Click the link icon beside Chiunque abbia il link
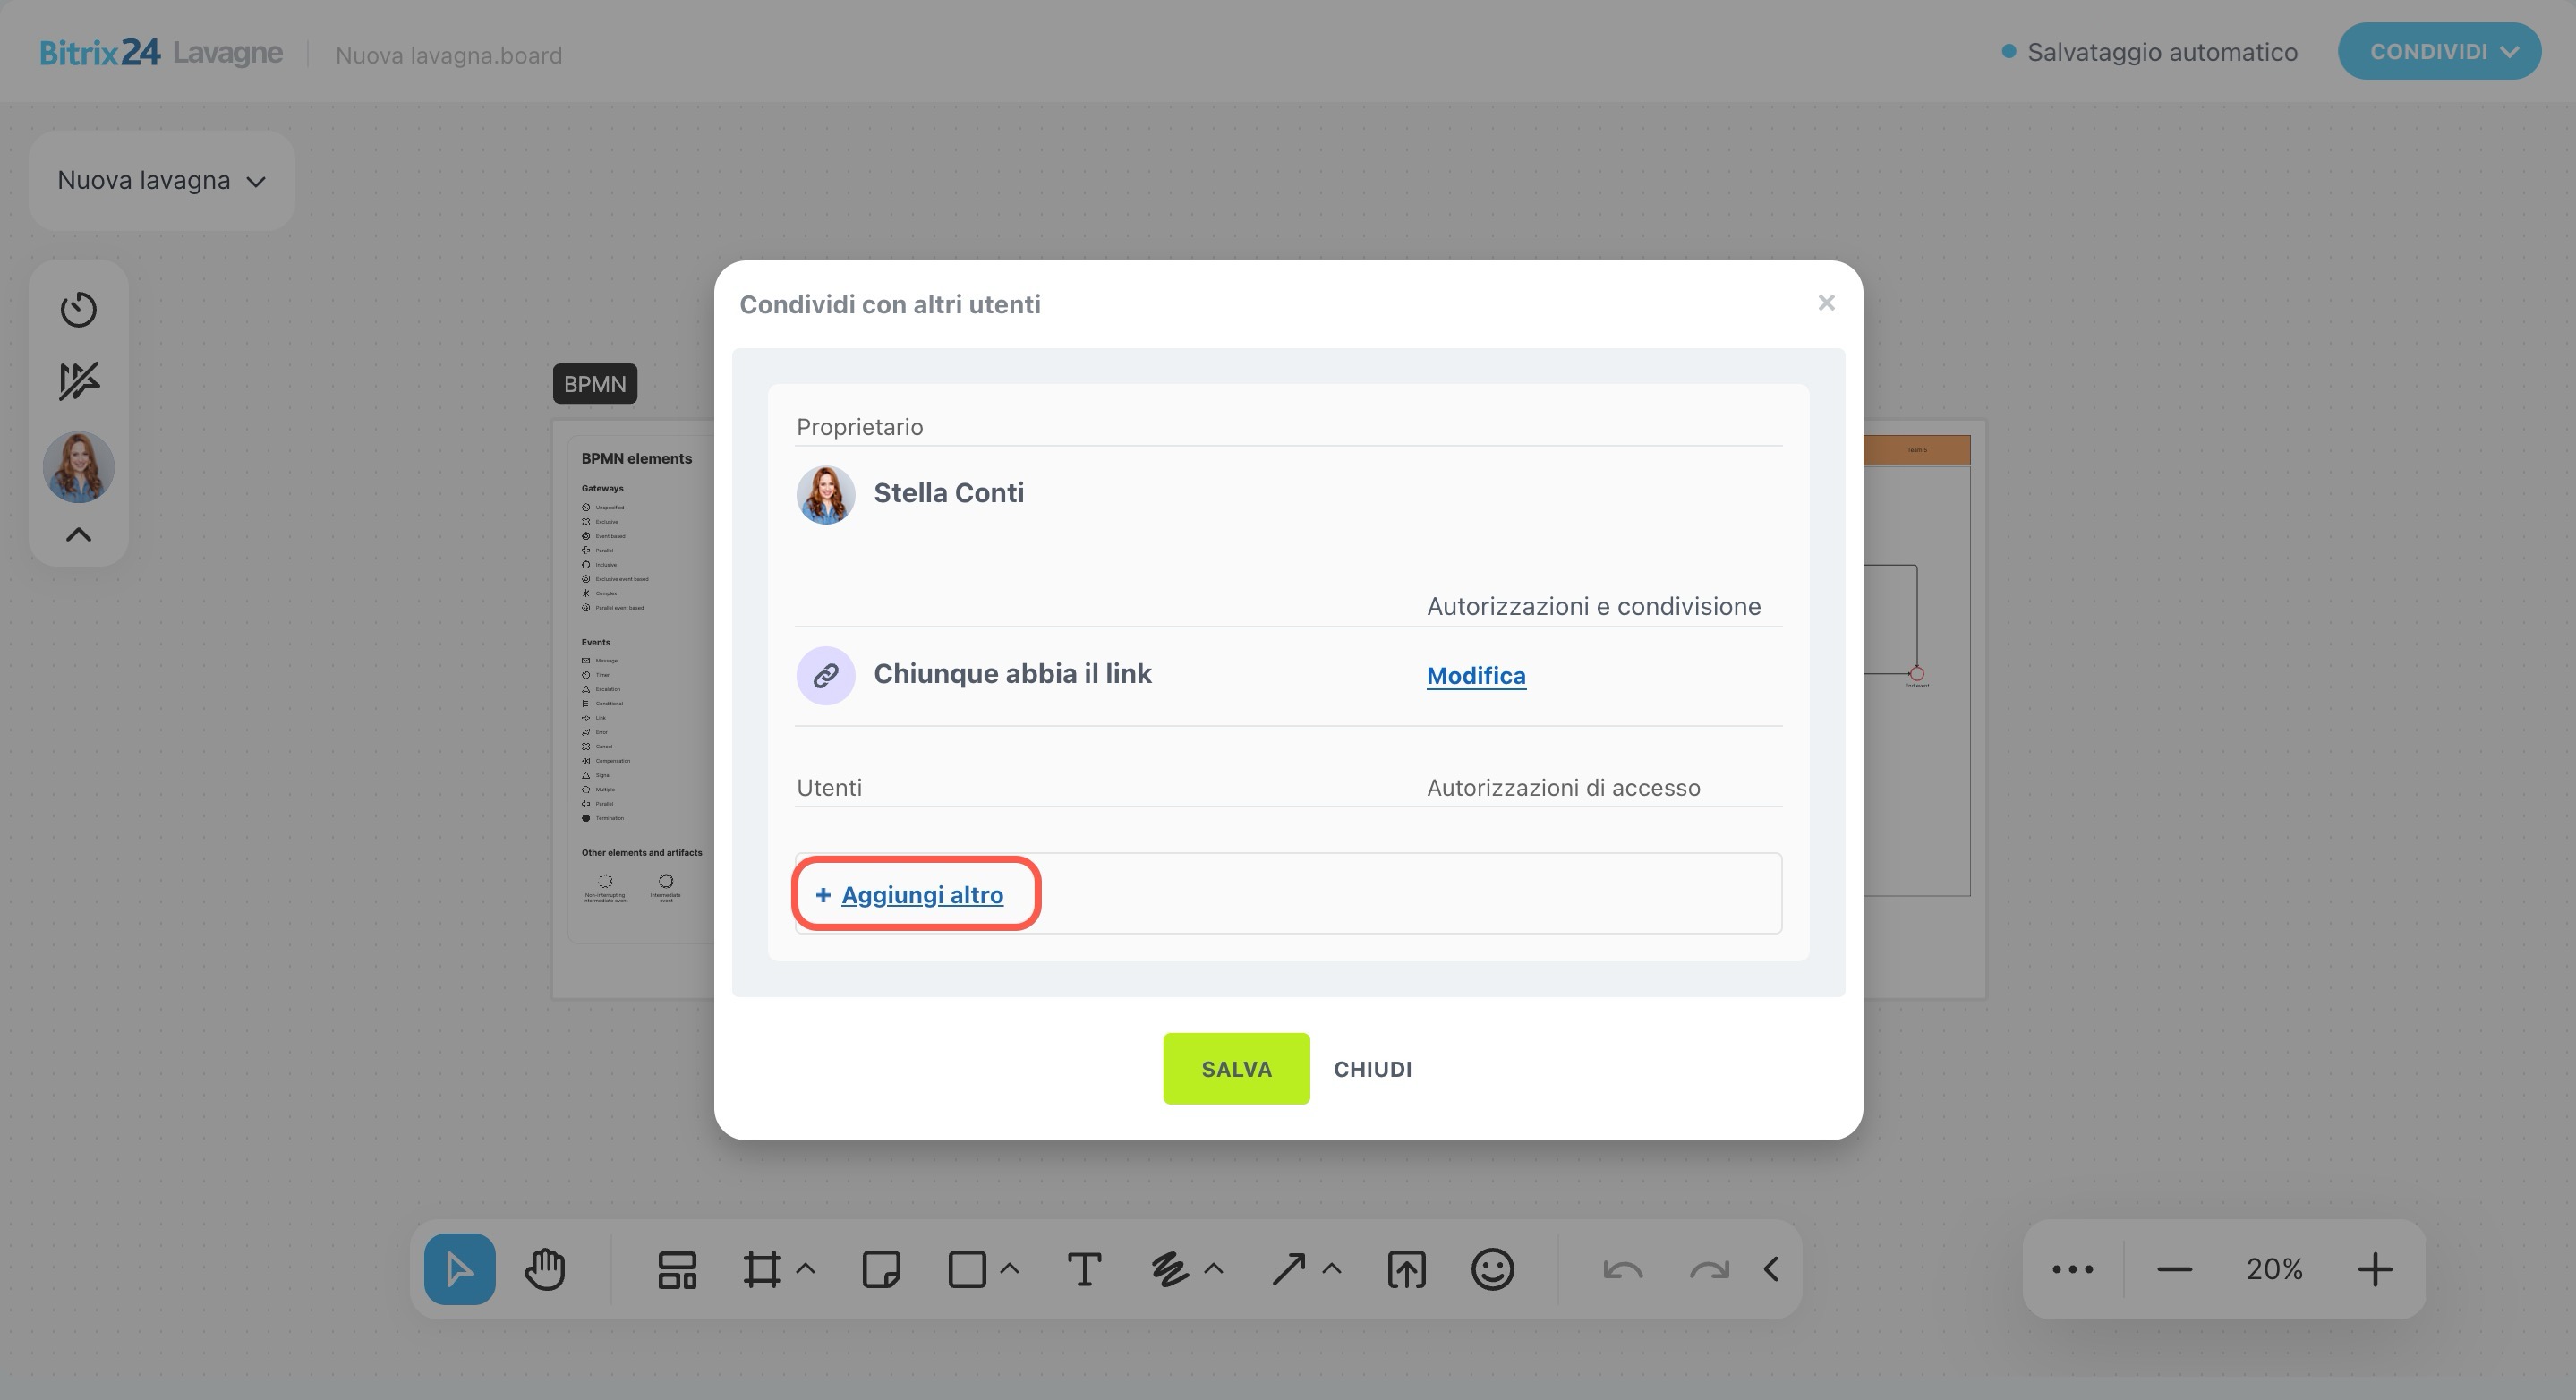The image size is (2576, 1400). click(x=825, y=676)
